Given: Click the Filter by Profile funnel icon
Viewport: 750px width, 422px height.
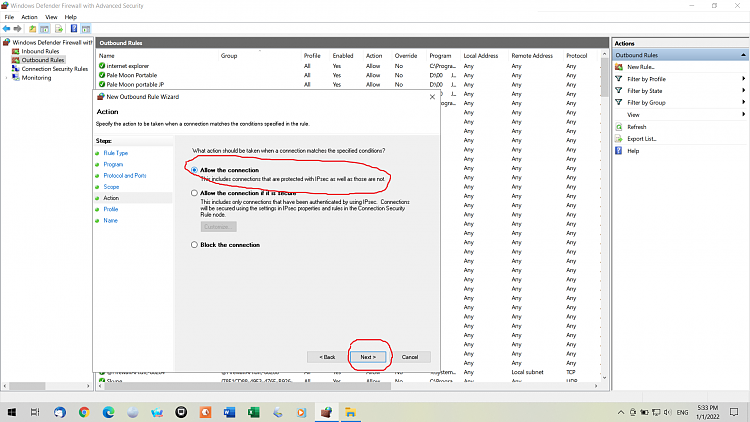Looking at the screenshot, I should 618,79.
